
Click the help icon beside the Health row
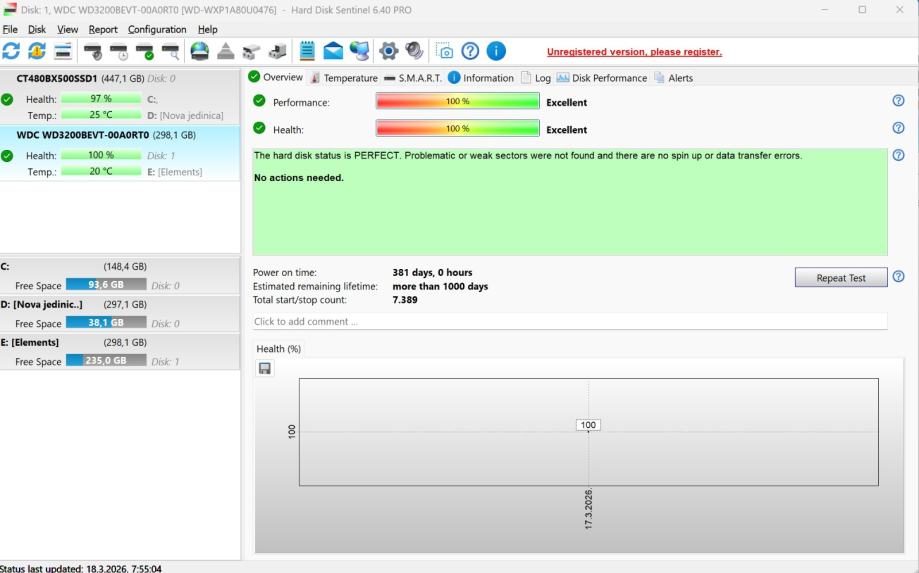click(x=898, y=128)
